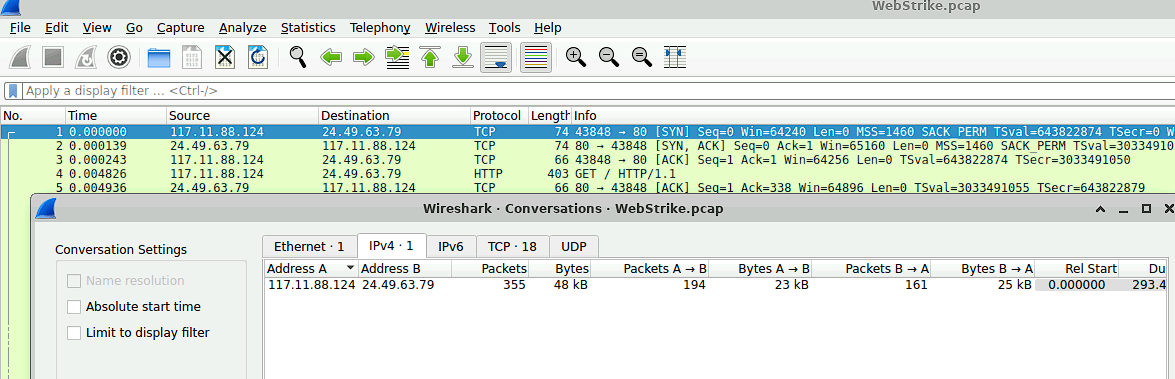Select packet 3 ACK row in packet list
The width and height of the screenshot is (1175, 379).
pyautogui.click(x=588, y=160)
